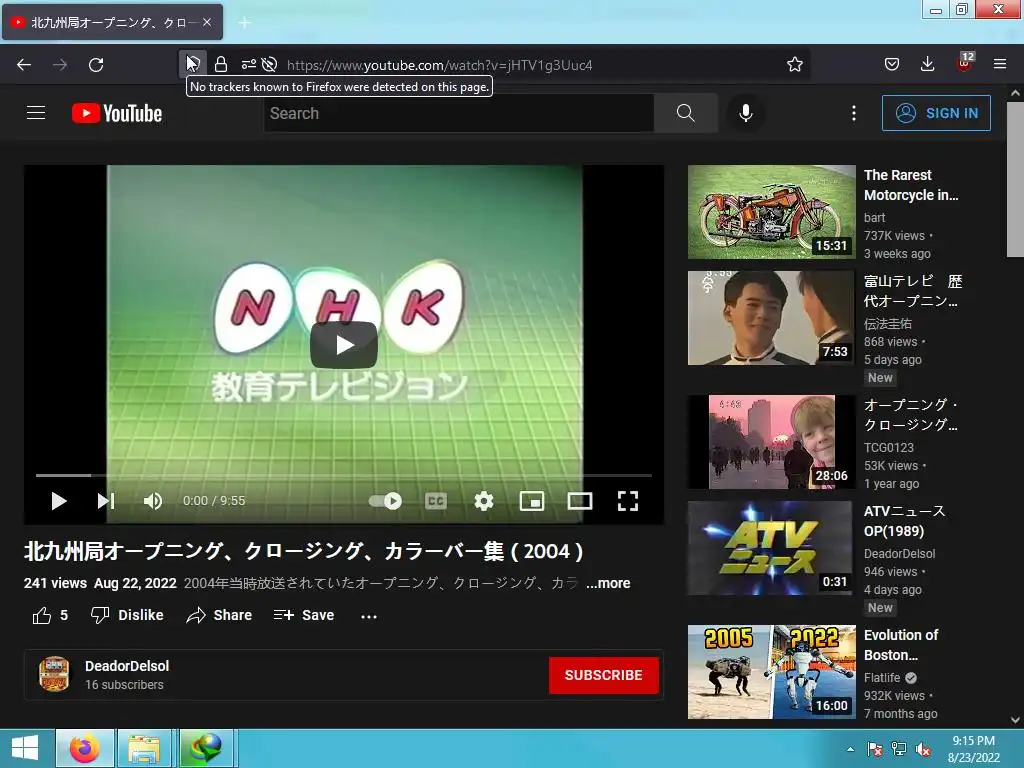The height and width of the screenshot is (768, 1024).
Task: Enable miniplayer mode
Action: (532, 501)
